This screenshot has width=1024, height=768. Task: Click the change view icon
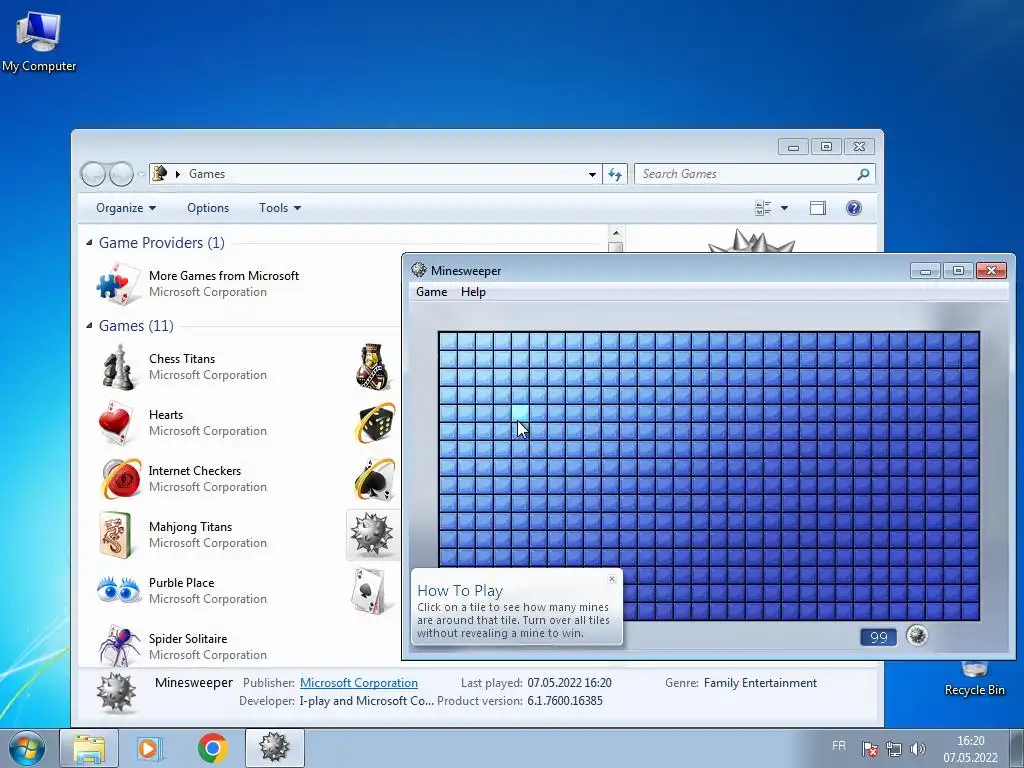[763, 208]
